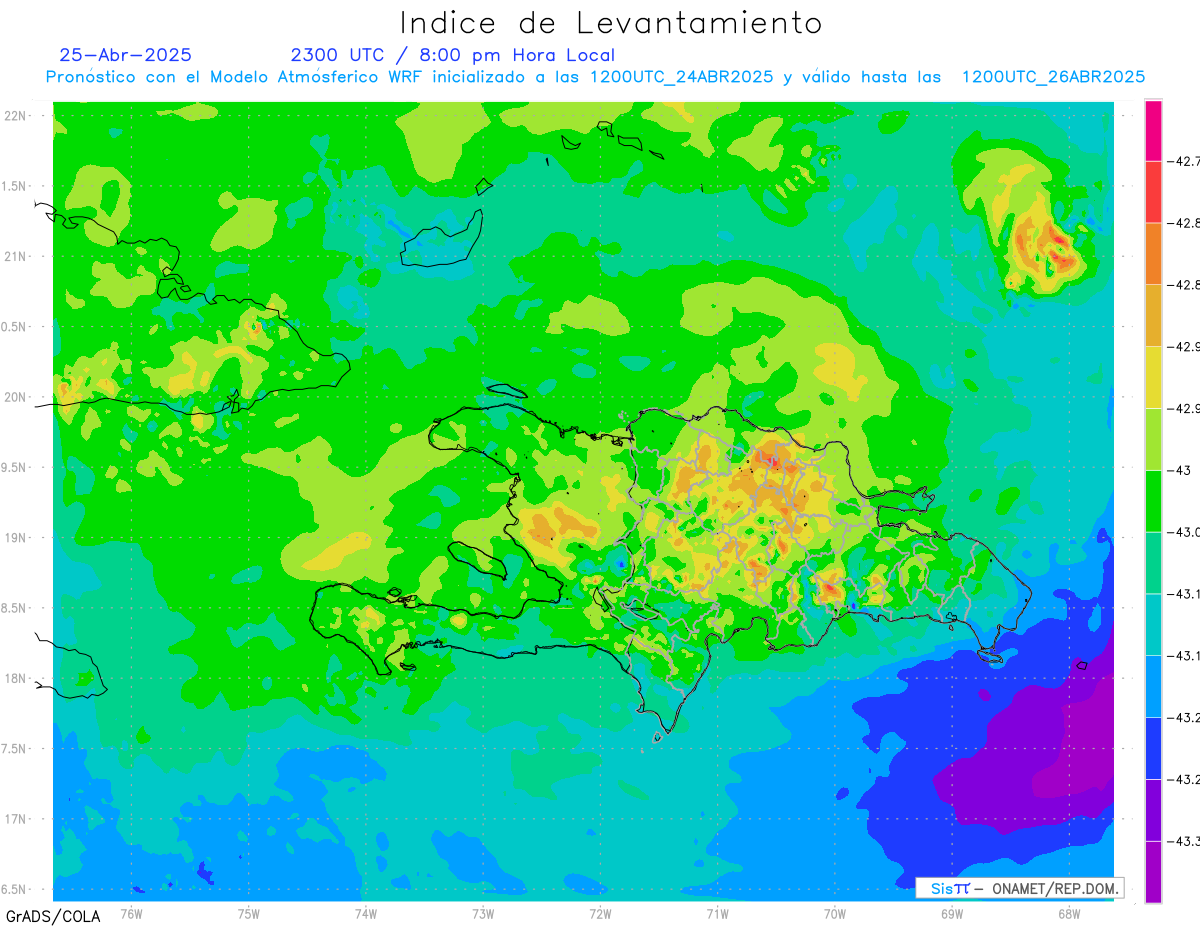
Task: Select the orange swatch in color bar
Action: pos(1153,253)
